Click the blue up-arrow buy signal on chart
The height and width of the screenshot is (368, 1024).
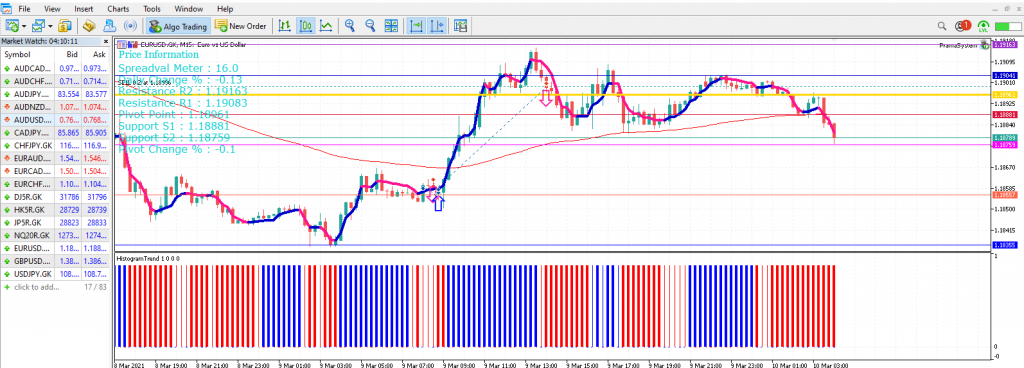[439, 203]
